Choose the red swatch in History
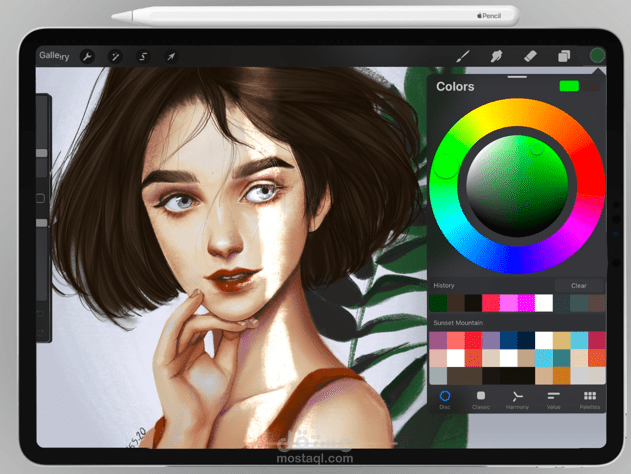Viewport: 631px width, 474px height. tap(491, 303)
